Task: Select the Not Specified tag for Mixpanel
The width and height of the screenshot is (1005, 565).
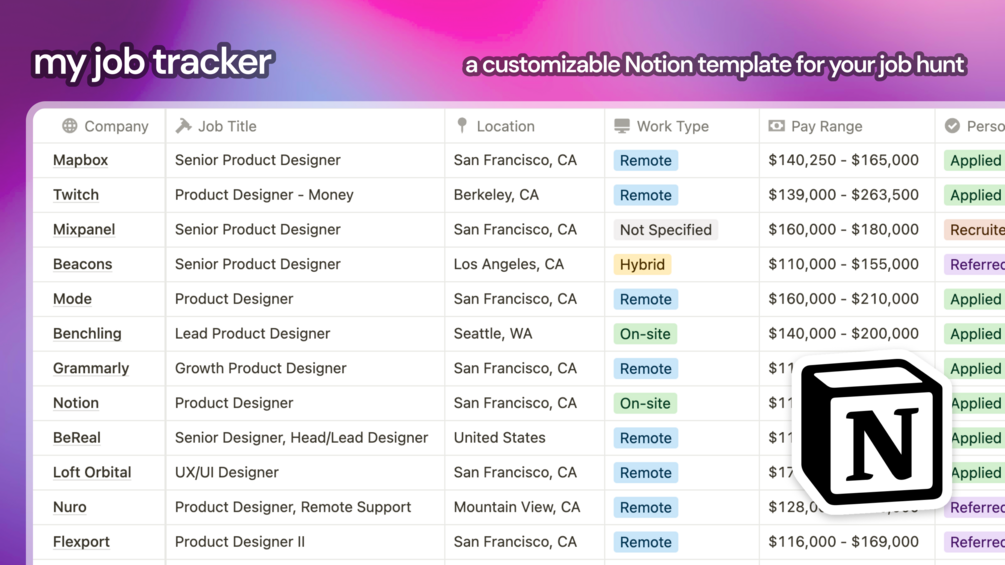Action: [665, 230]
